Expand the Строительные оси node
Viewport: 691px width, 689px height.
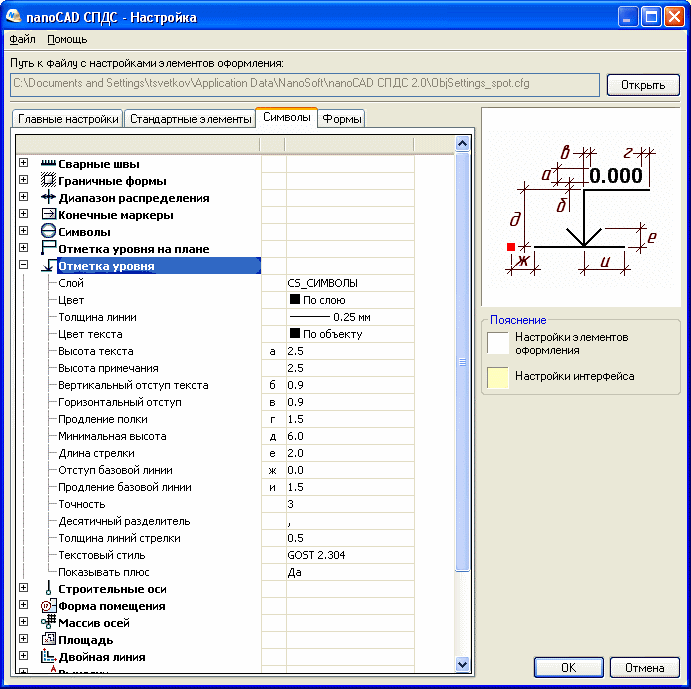click(x=23, y=588)
